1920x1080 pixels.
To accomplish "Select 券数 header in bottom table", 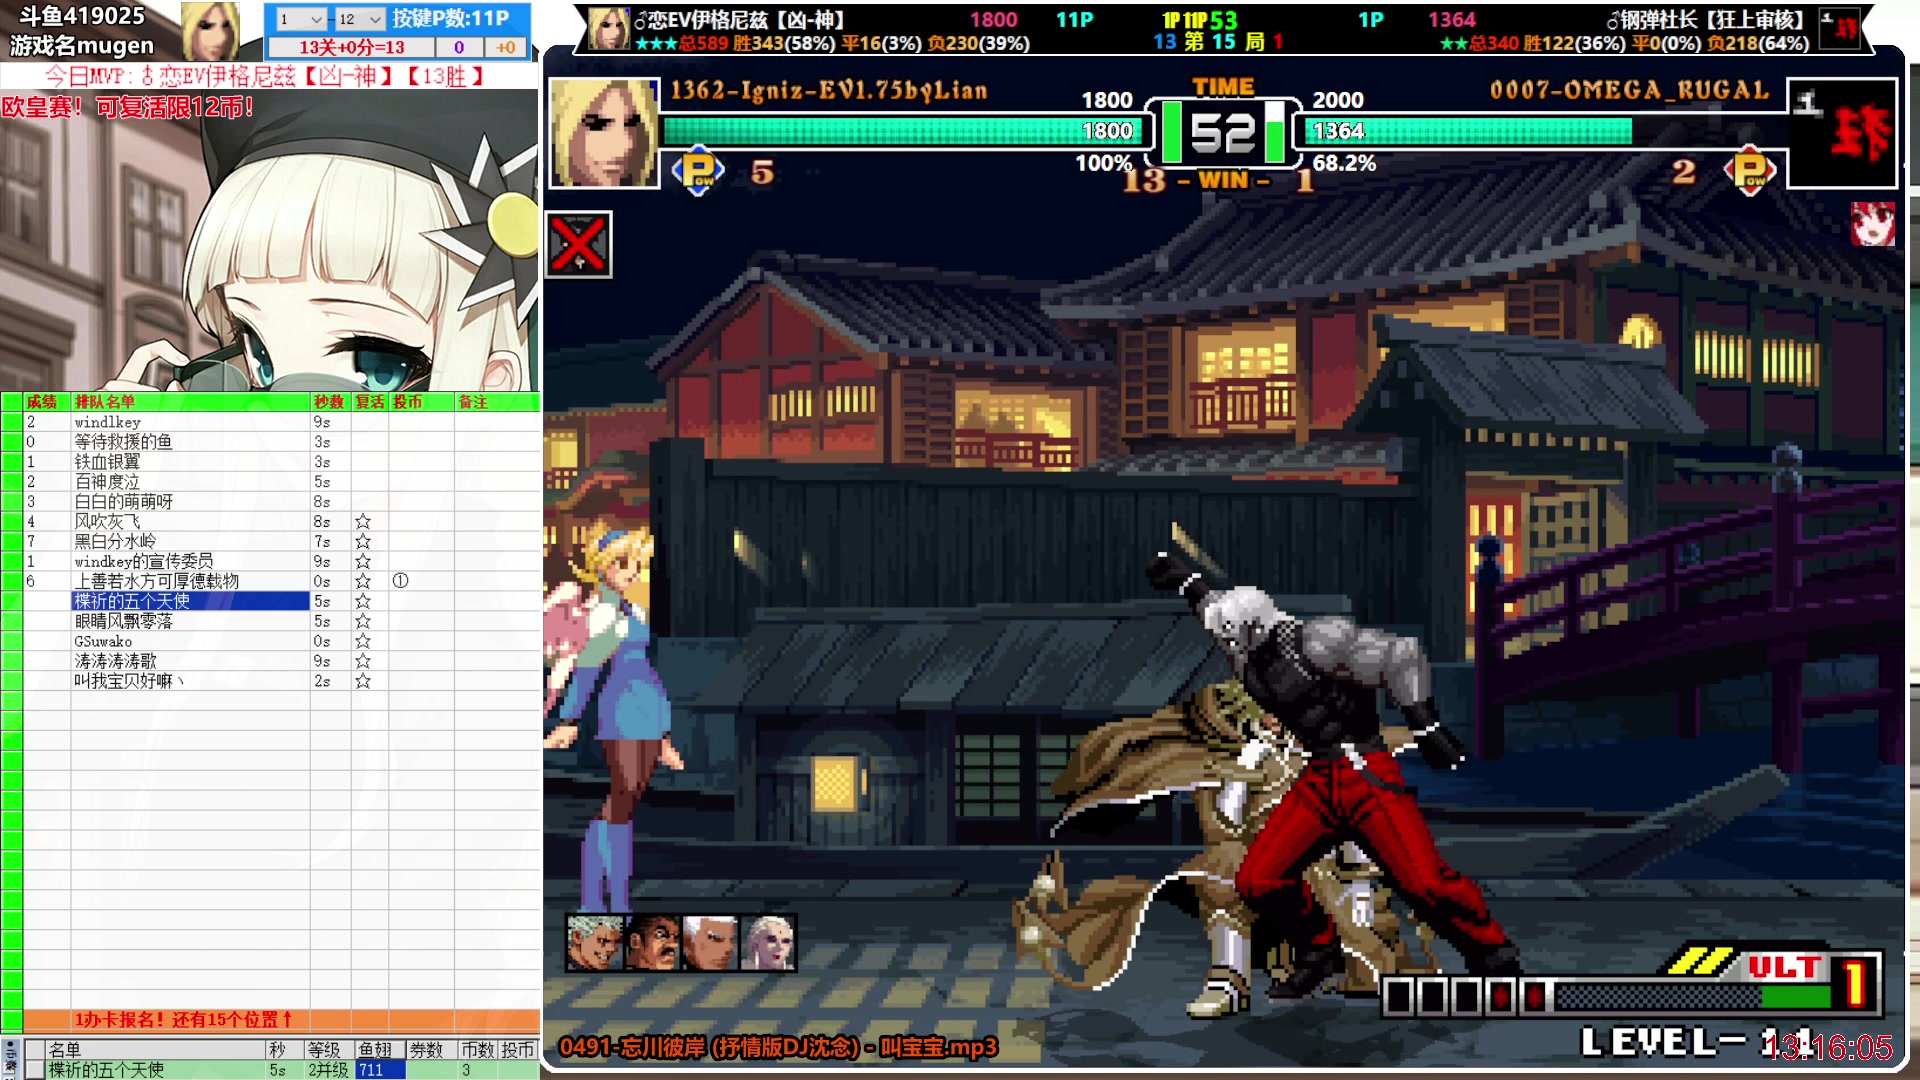I will (426, 1050).
